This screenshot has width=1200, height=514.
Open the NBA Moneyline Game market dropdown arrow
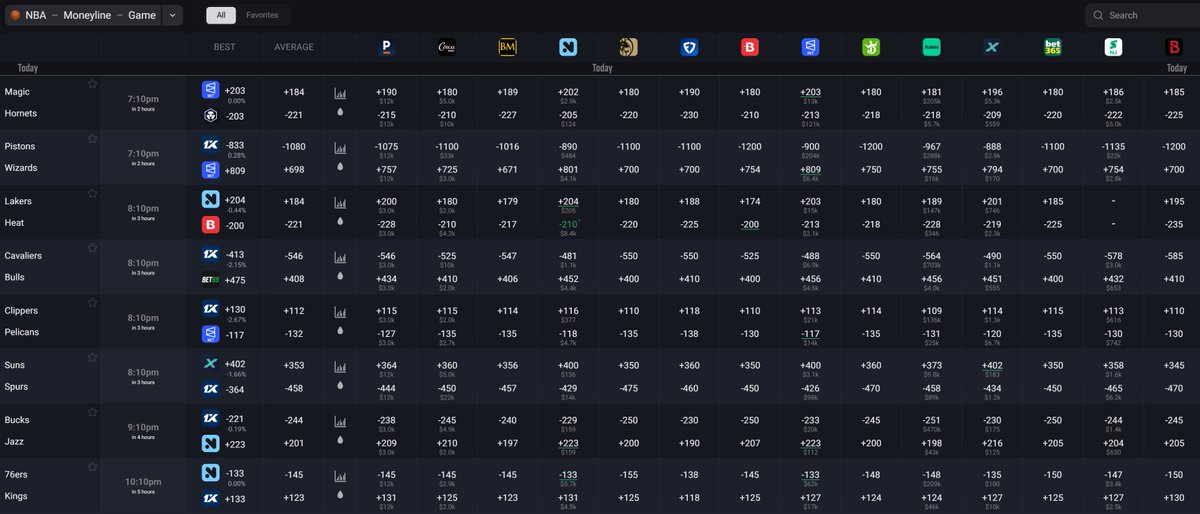172,15
